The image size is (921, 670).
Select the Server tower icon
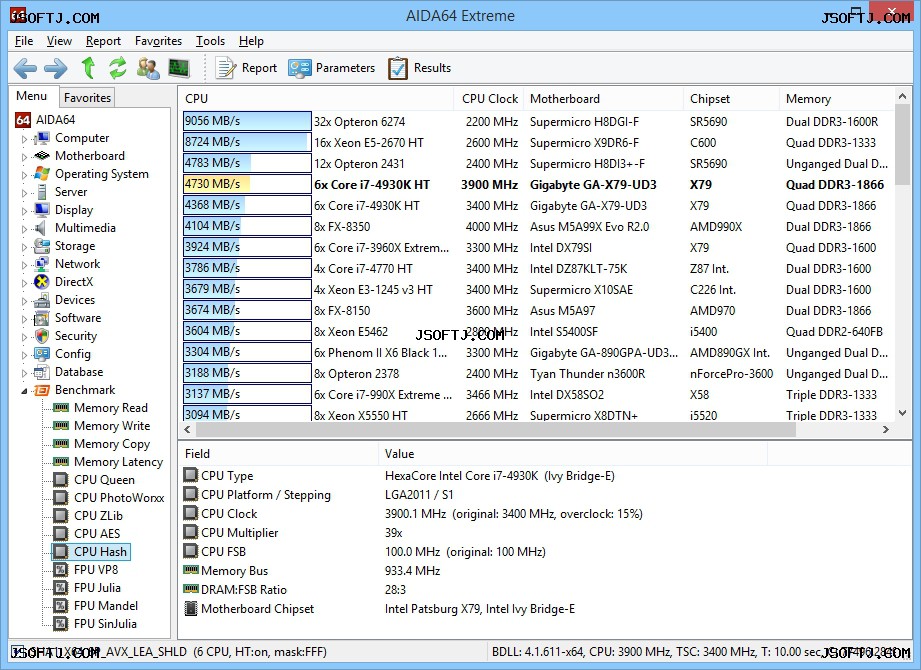pos(42,192)
